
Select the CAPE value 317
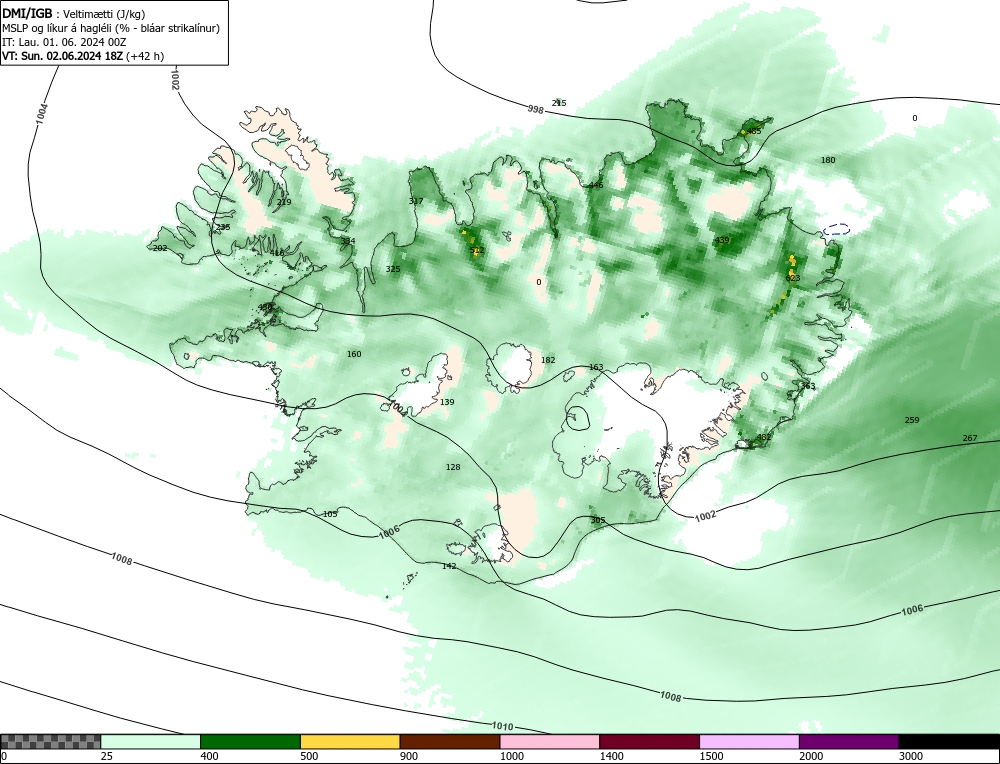click(416, 201)
